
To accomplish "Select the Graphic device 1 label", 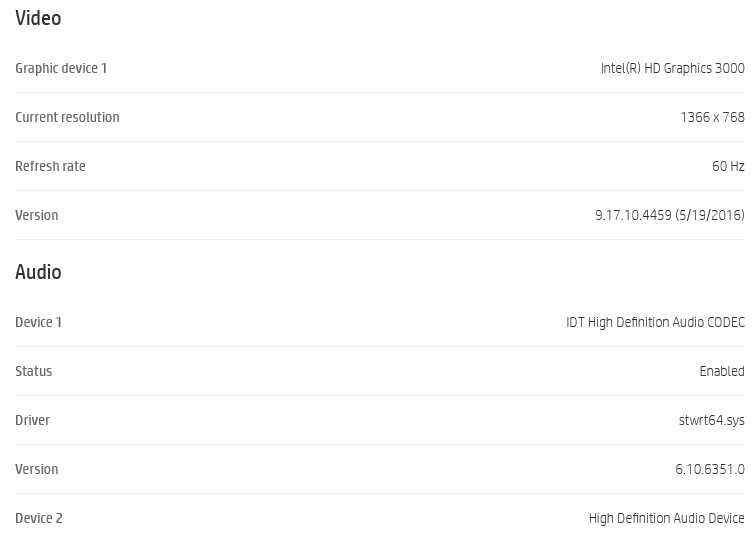I will click(61, 68).
